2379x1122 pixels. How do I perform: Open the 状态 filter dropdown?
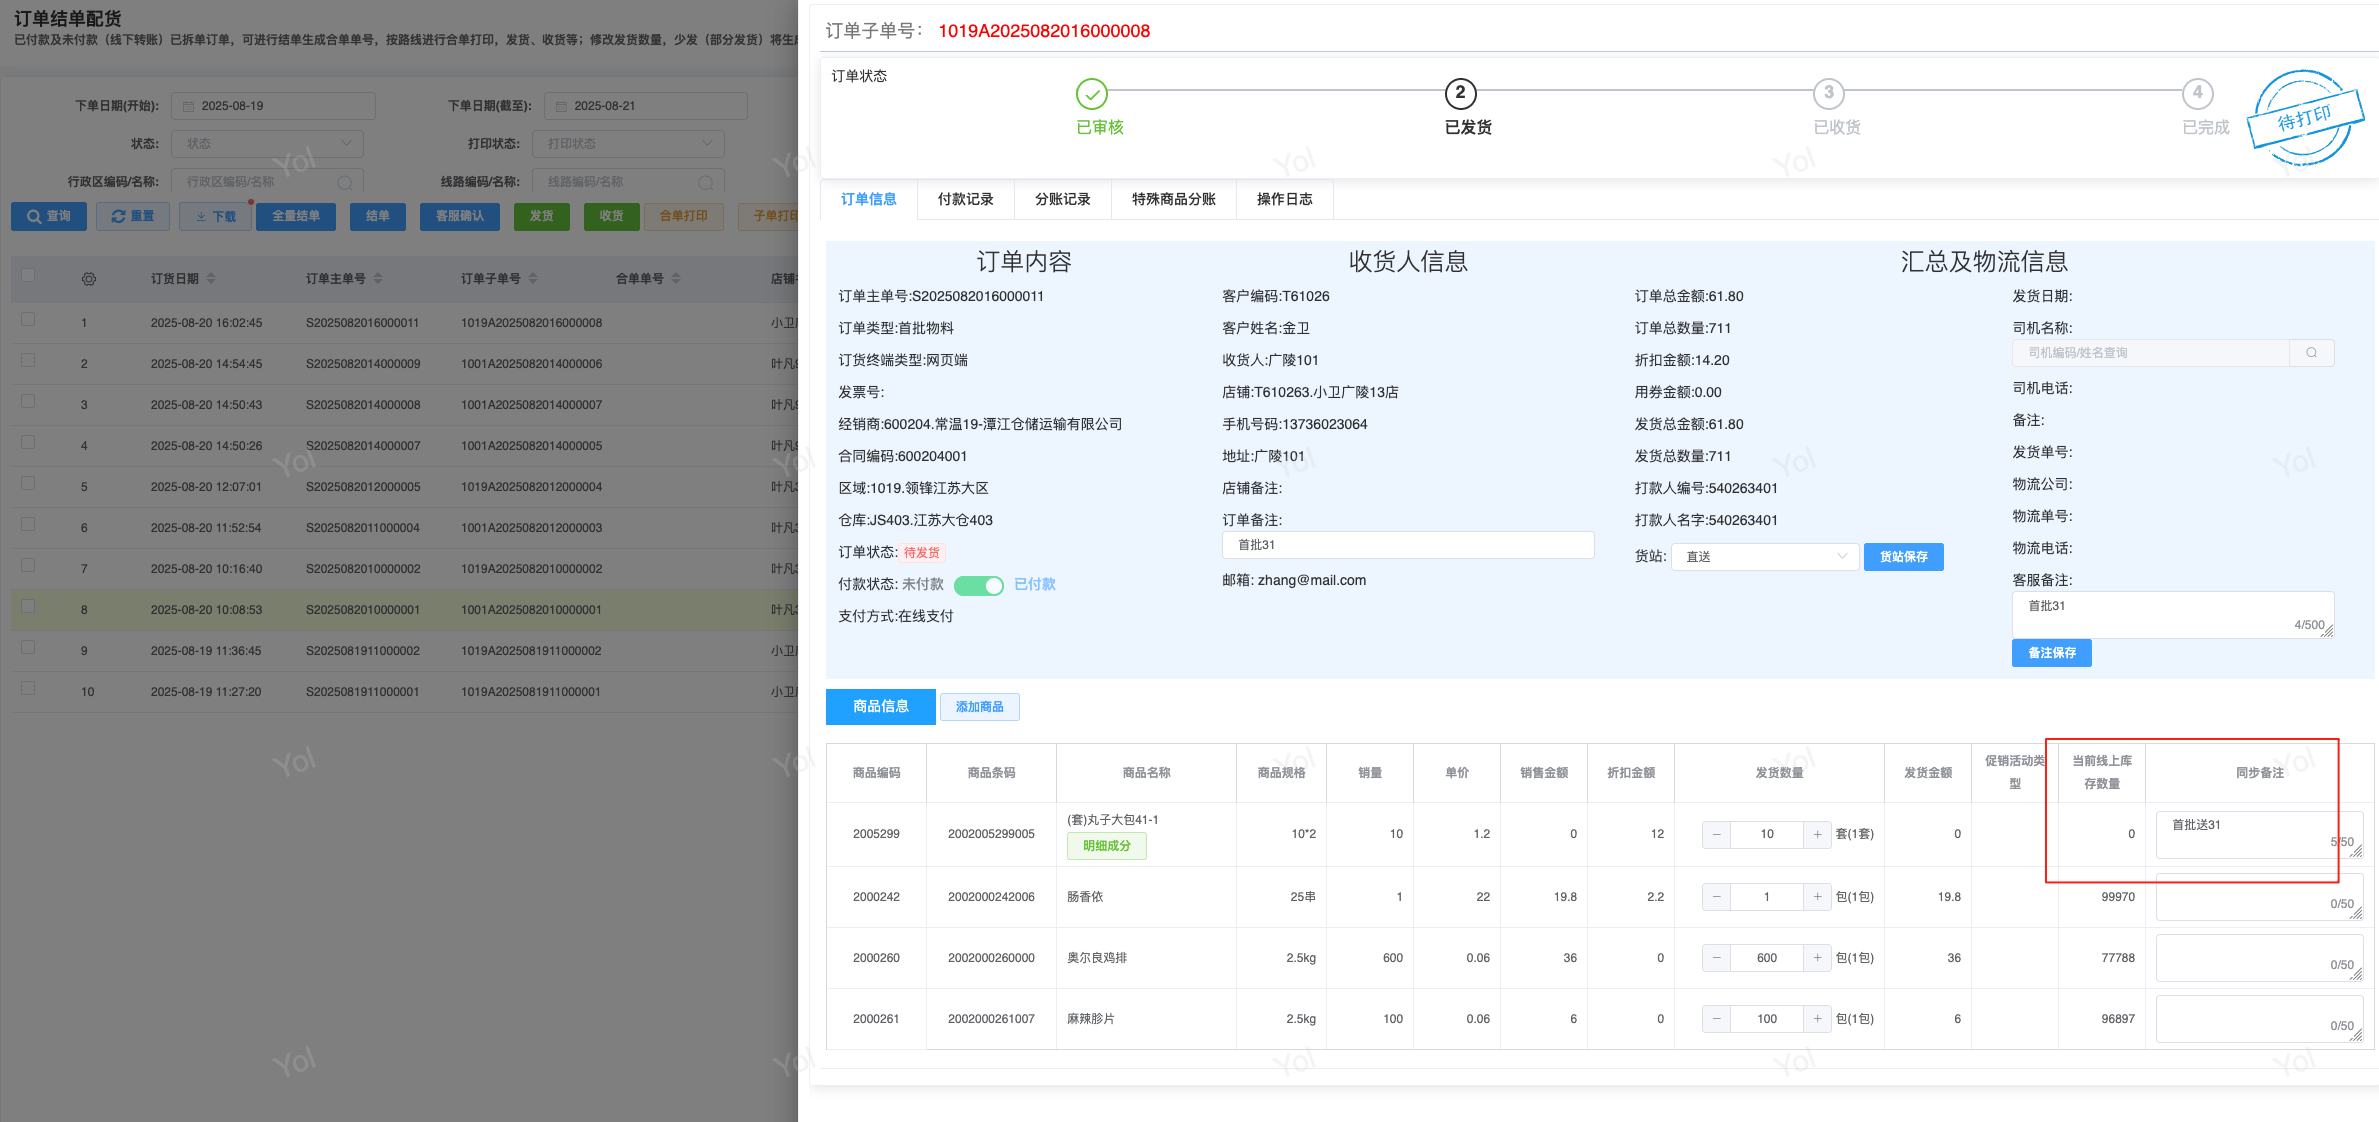(267, 144)
